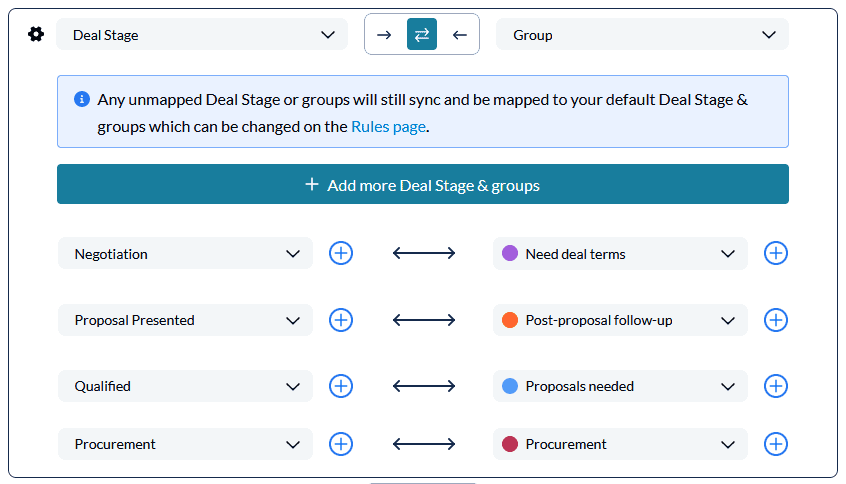Expand the Proposals needed group dropdown

click(x=620, y=386)
